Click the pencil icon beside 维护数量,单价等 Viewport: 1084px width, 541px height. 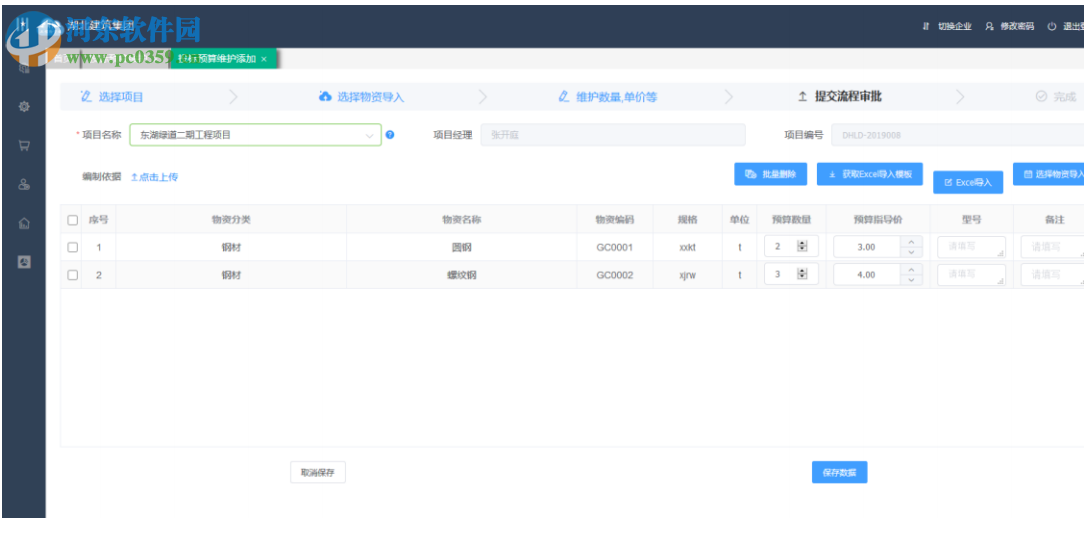pos(564,97)
